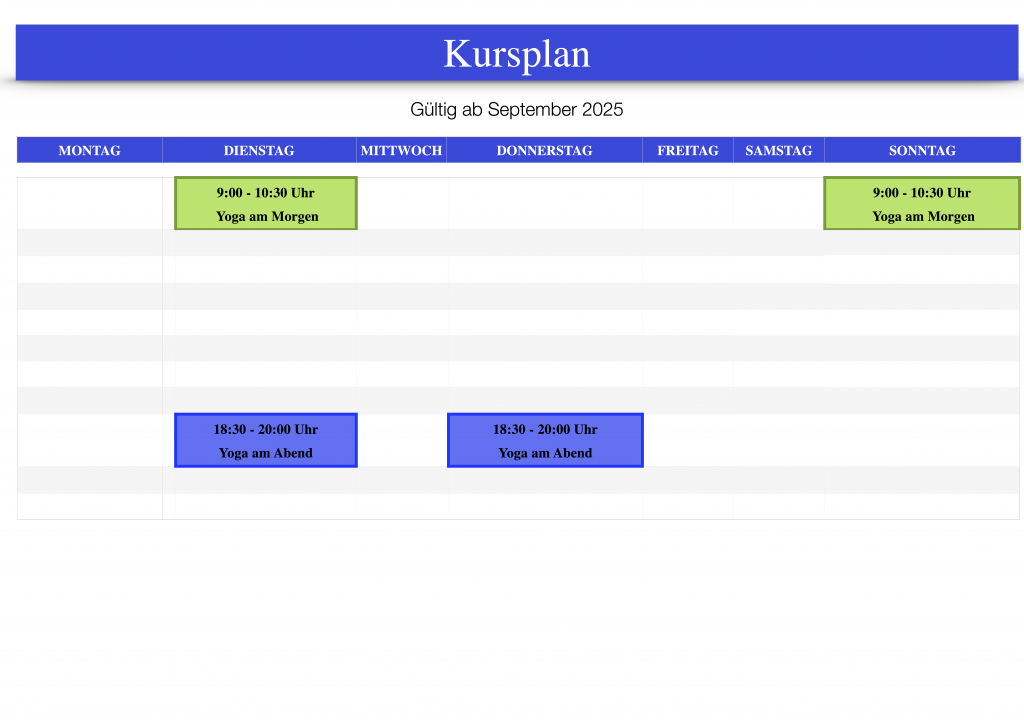Screen dimensions: 1024x724
Task: Open Tuesday's Yoga am Morgen class
Action: point(266,203)
